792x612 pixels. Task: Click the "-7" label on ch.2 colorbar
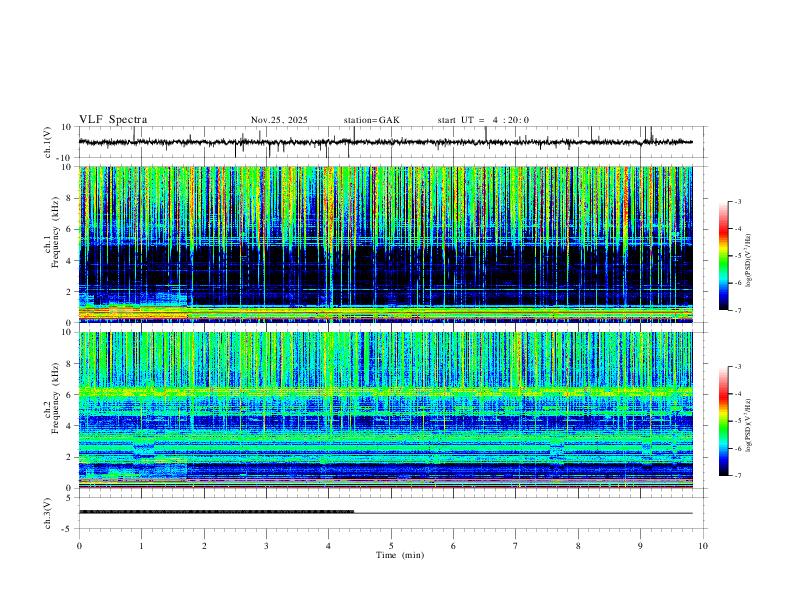point(737,475)
